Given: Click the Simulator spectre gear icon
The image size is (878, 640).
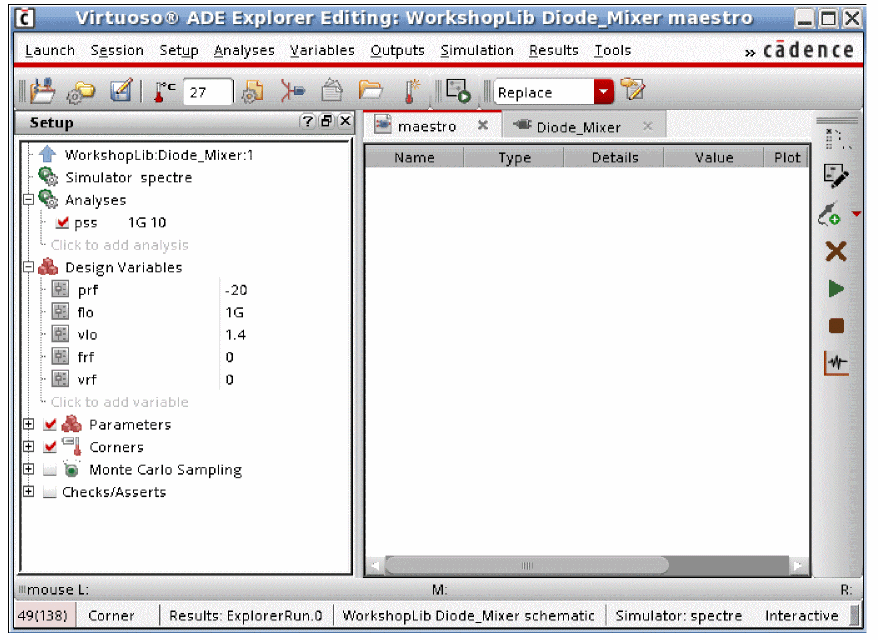Looking at the screenshot, I should (48, 177).
